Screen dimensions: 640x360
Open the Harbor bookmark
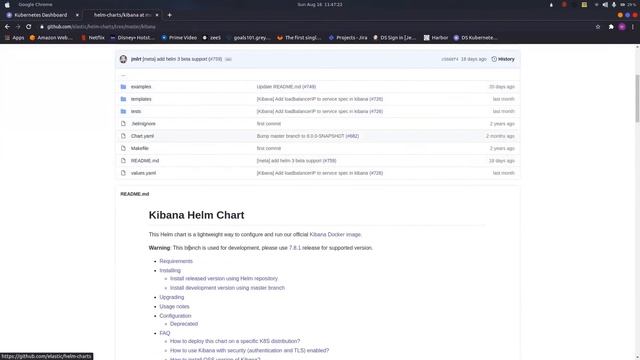(436, 38)
